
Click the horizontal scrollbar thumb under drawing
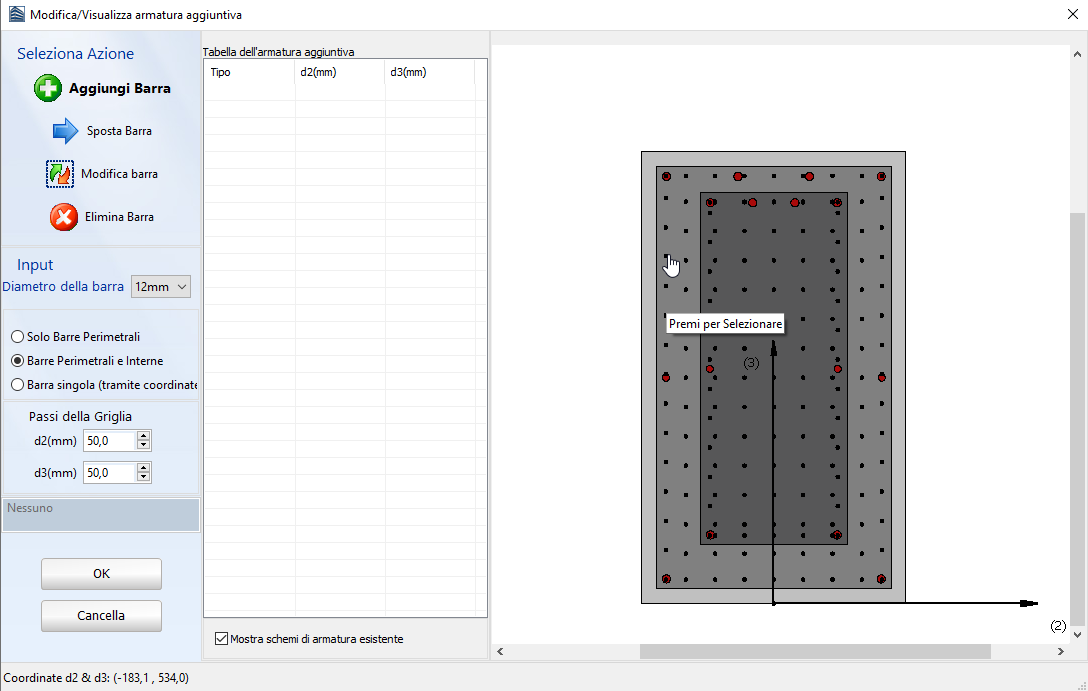[814, 651]
